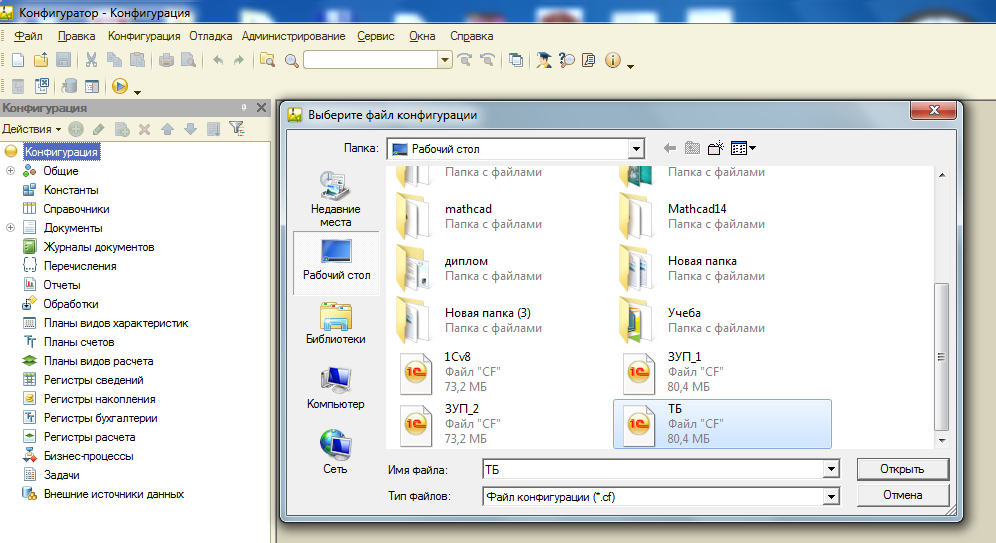
Task: Select the ЗУП_1 CF file
Action: tap(722, 372)
